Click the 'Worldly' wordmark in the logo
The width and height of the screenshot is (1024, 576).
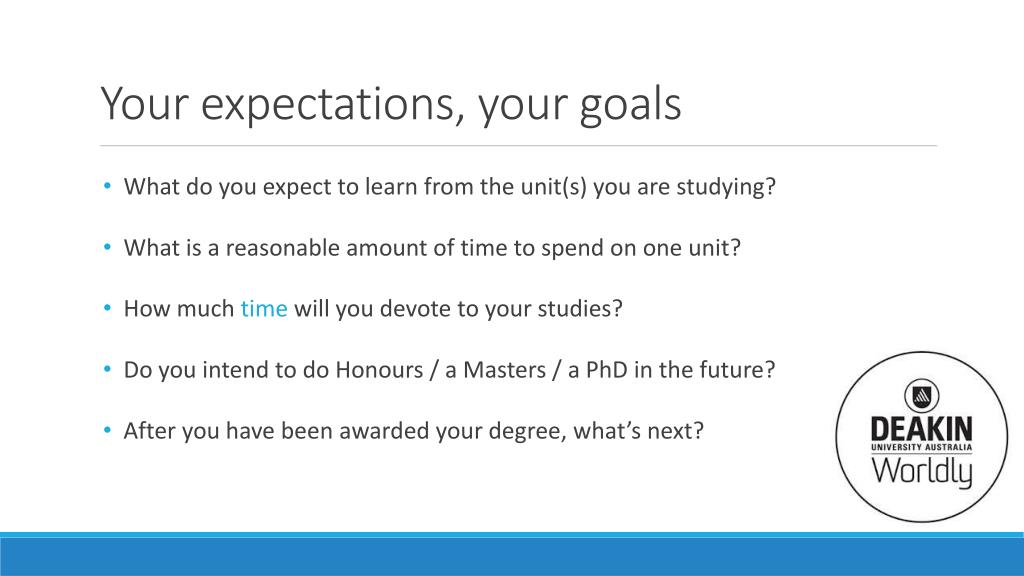921,472
